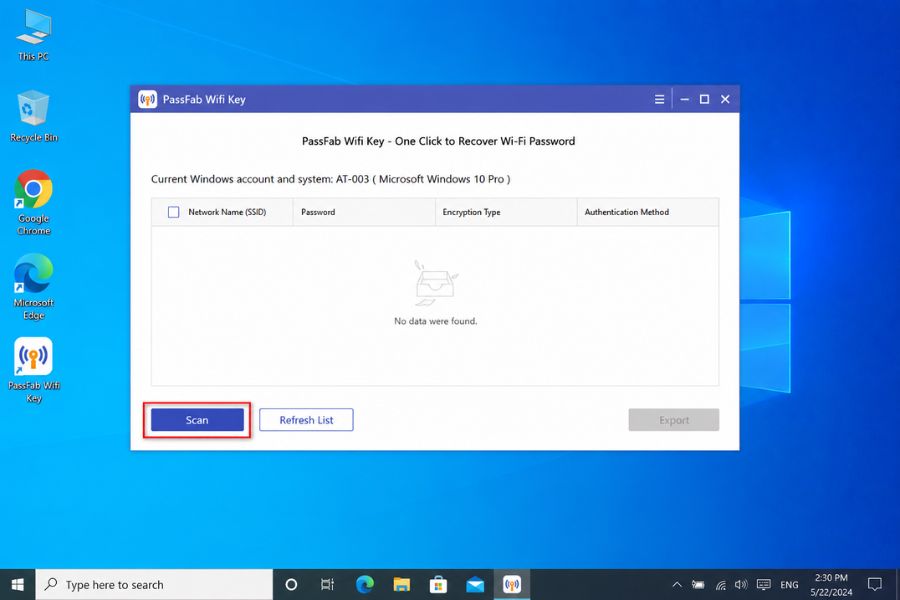Minimize the PassFab Wifi Key window
The image size is (900, 600).
click(x=684, y=99)
